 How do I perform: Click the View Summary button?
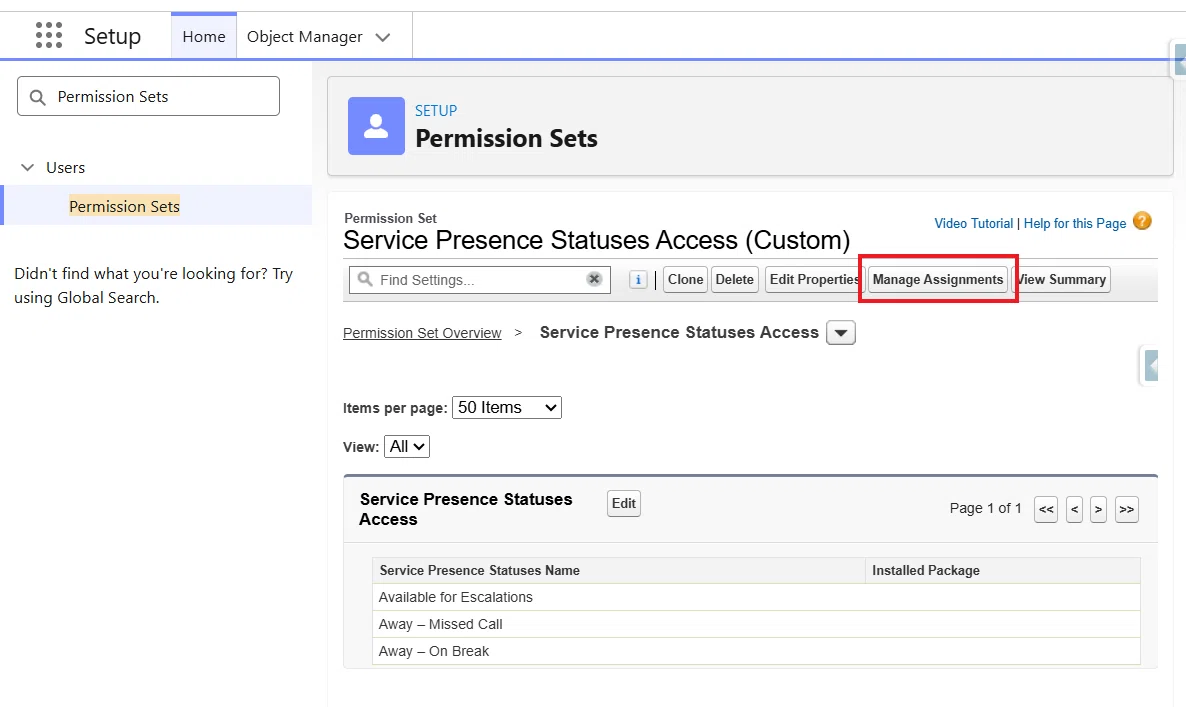point(1061,279)
